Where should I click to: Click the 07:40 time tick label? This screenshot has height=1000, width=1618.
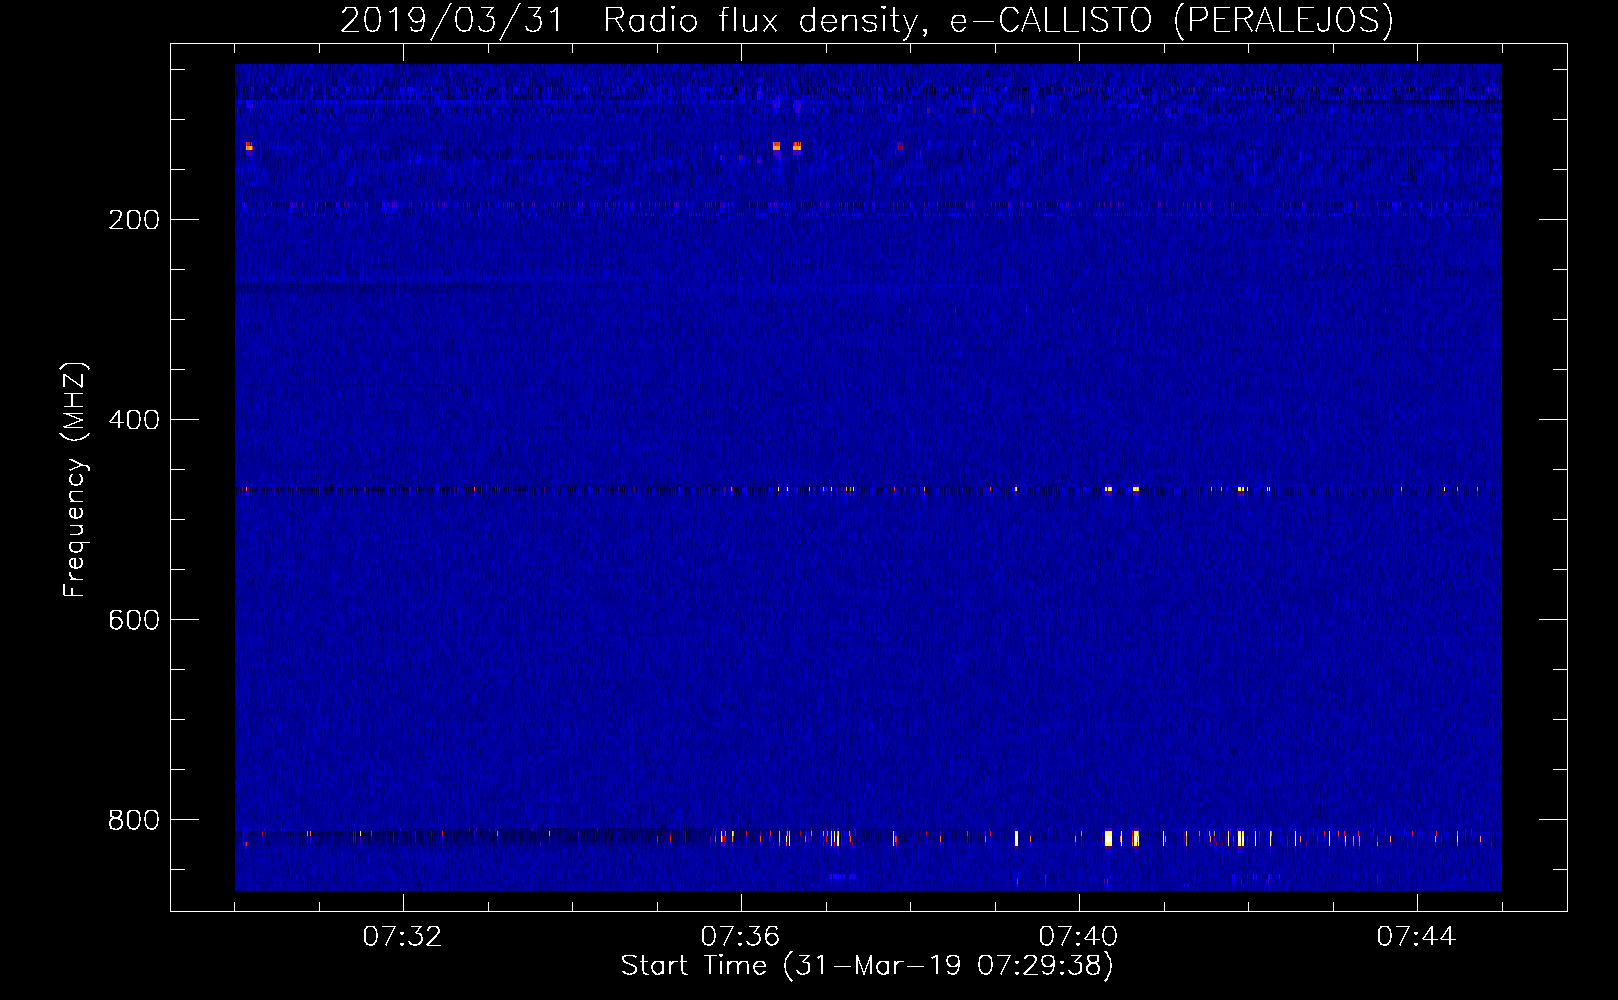[1078, 937]
